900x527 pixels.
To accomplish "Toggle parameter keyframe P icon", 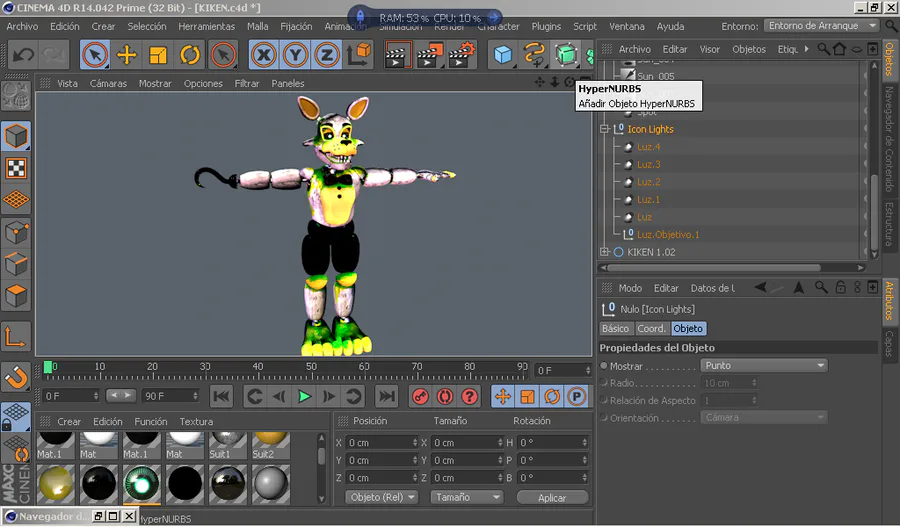I will click(x=576, y=397).
